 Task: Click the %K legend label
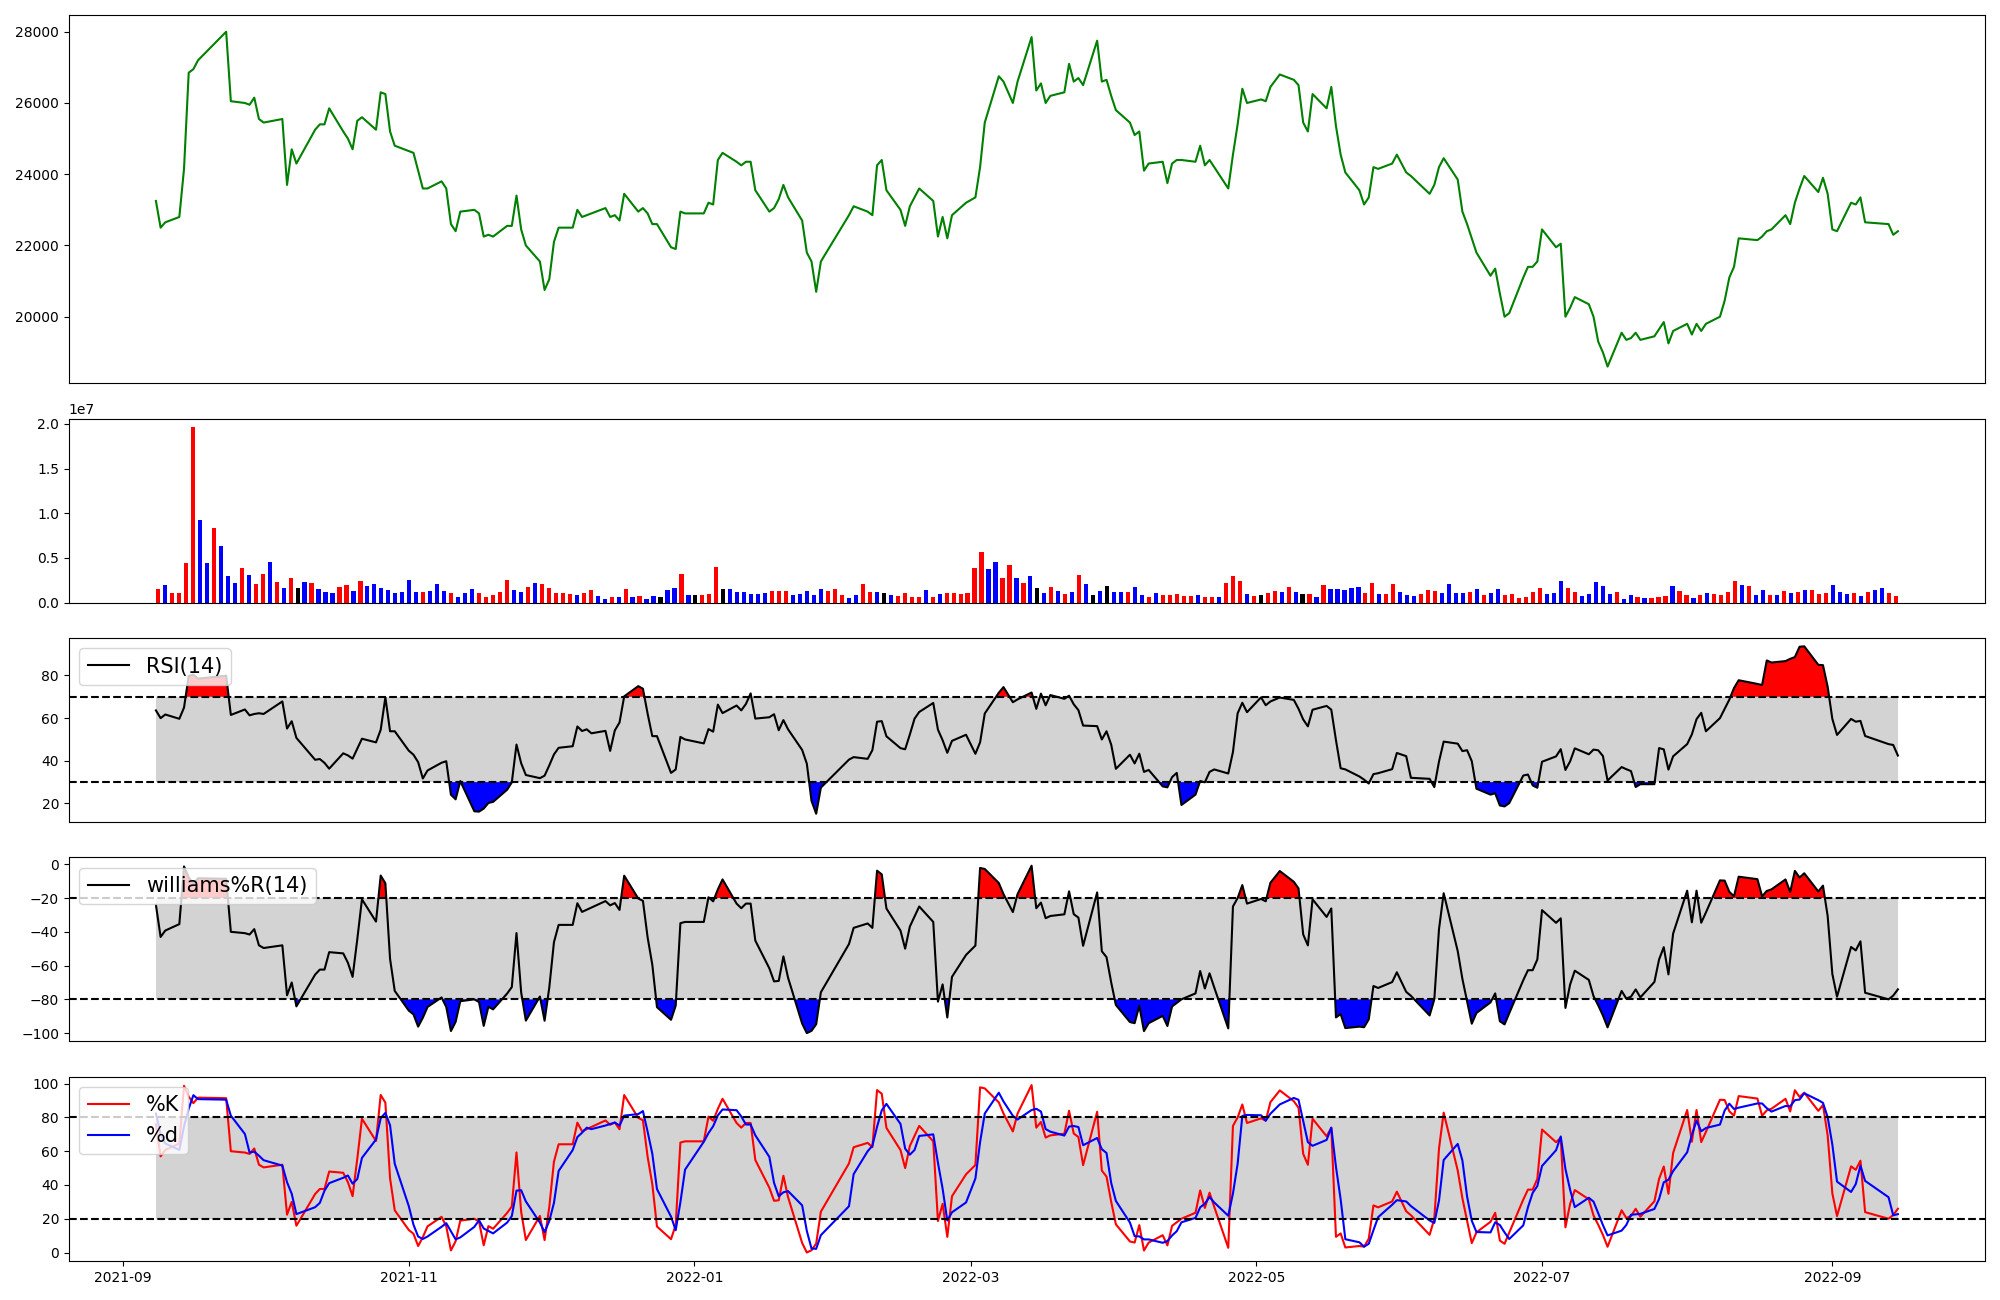tap(162, 1104)
